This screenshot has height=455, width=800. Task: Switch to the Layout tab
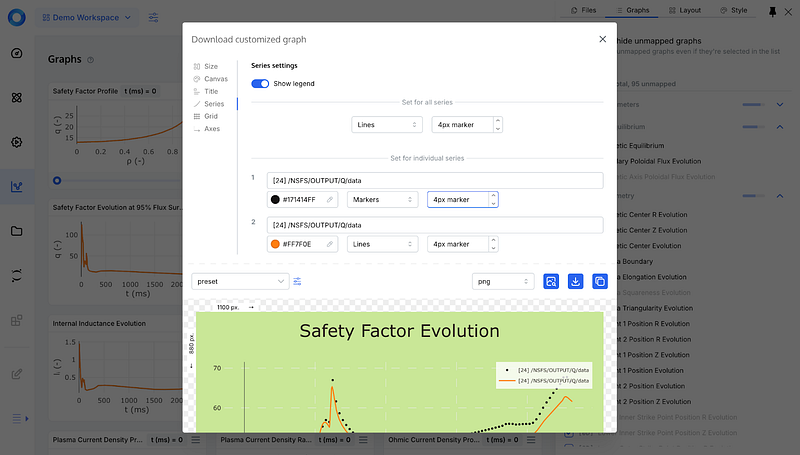(x=685, y=10)
